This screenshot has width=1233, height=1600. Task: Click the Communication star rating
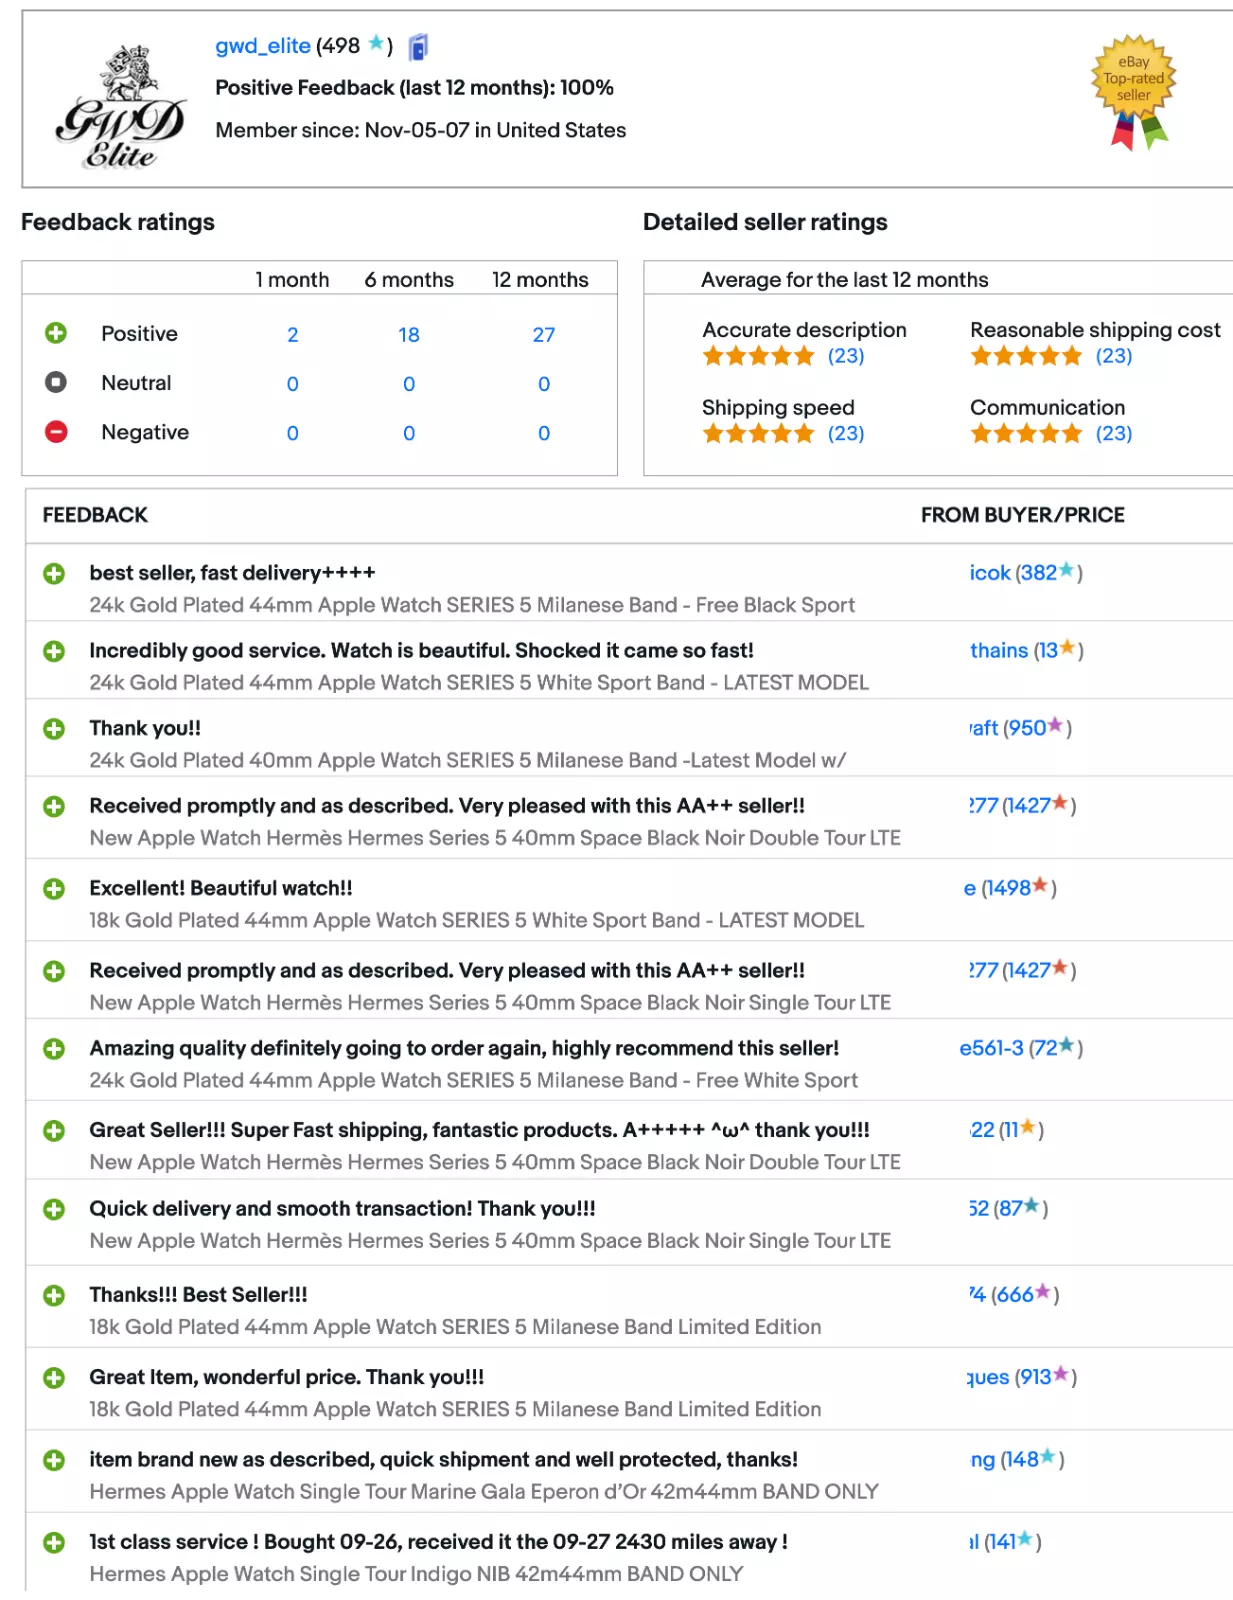[1026, 433]
